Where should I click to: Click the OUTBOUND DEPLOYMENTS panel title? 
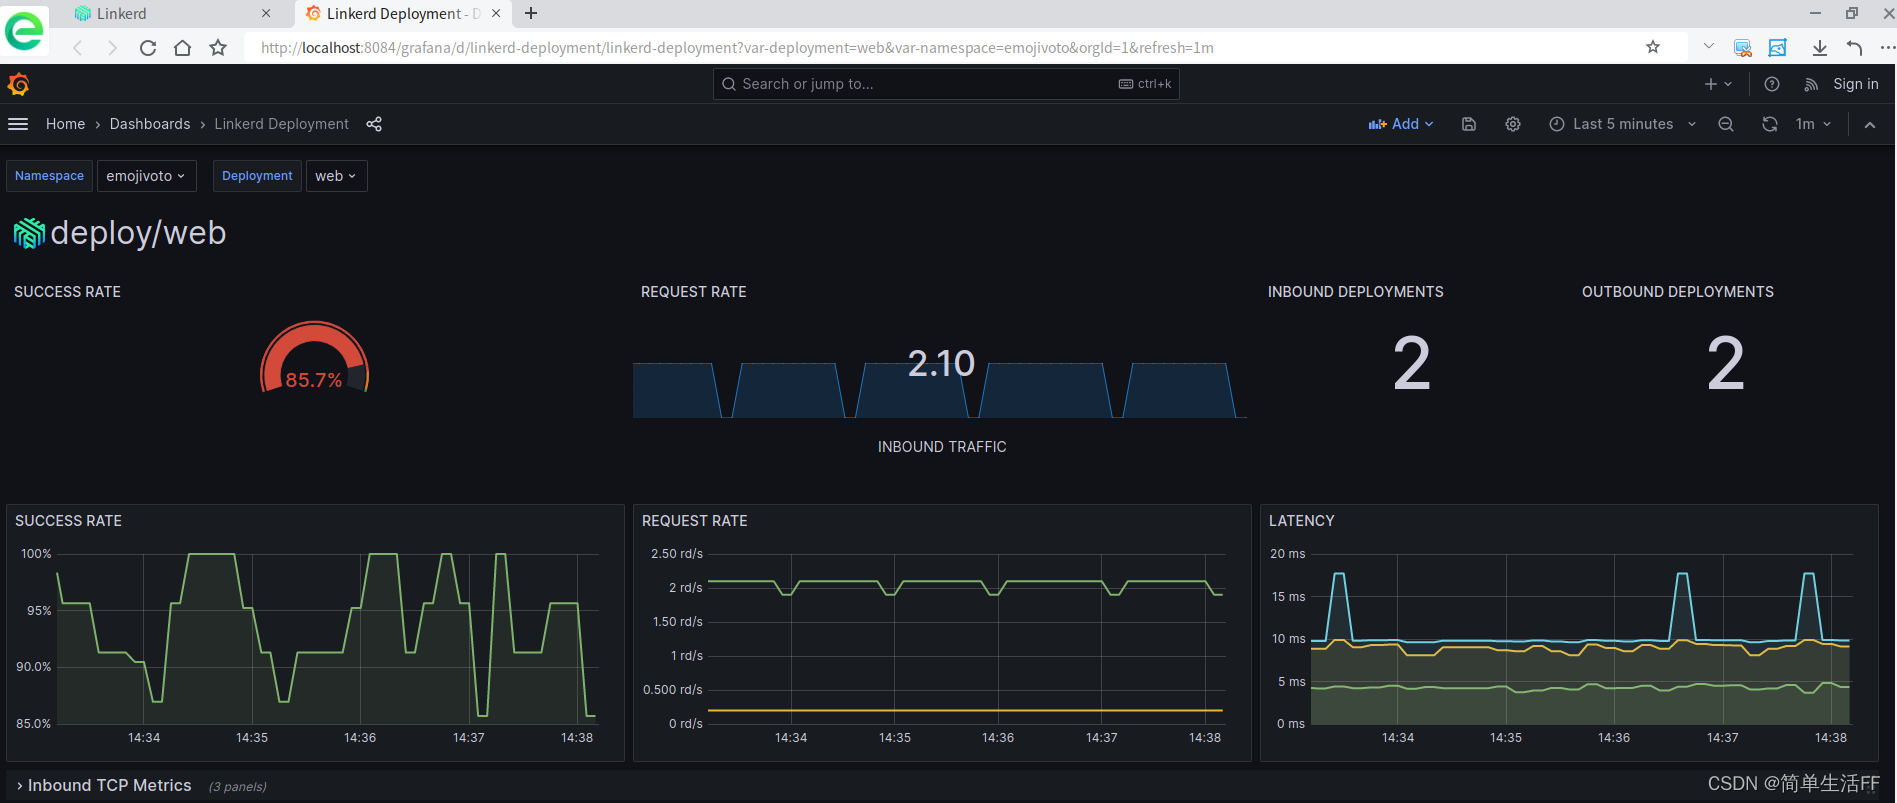tap(1678, 292)
